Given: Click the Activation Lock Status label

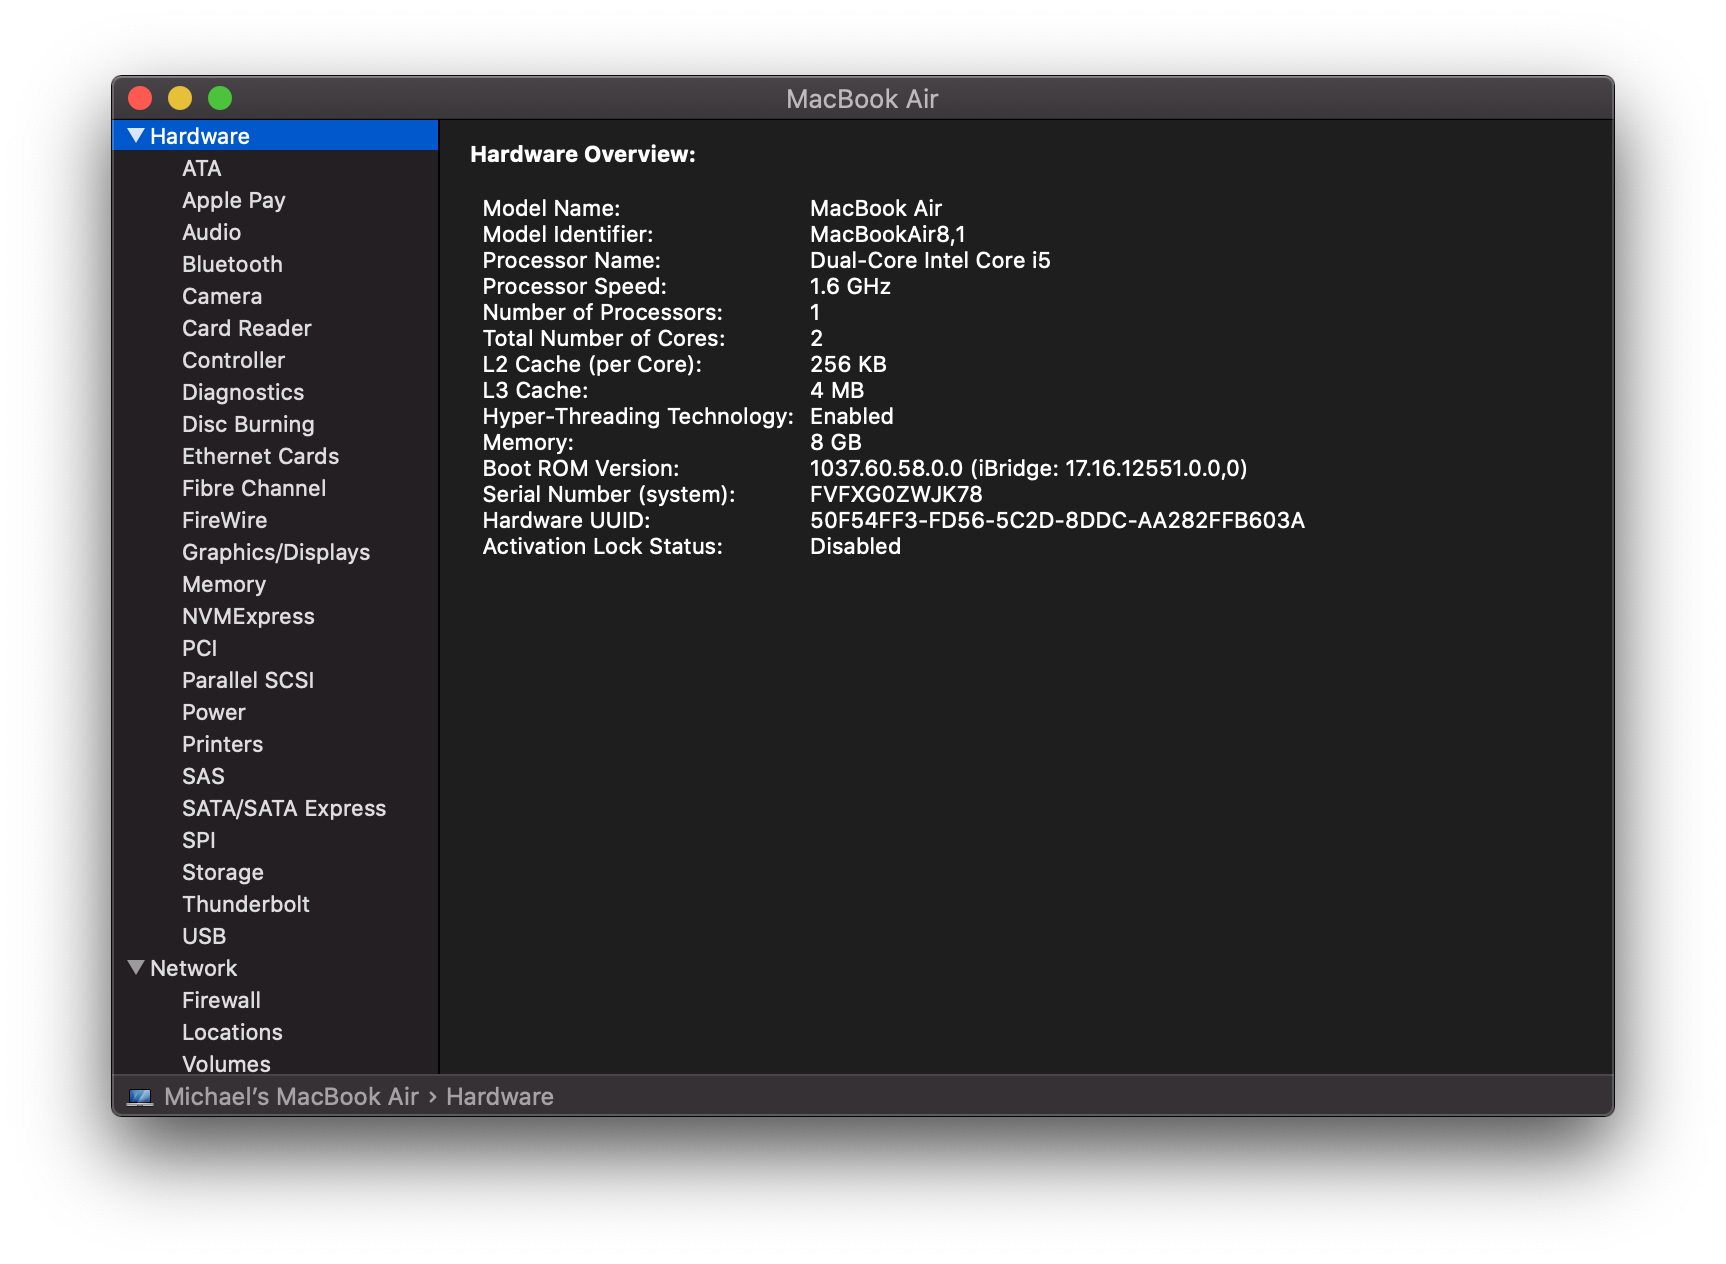Looking at the screenshot, I should (603, 546).
